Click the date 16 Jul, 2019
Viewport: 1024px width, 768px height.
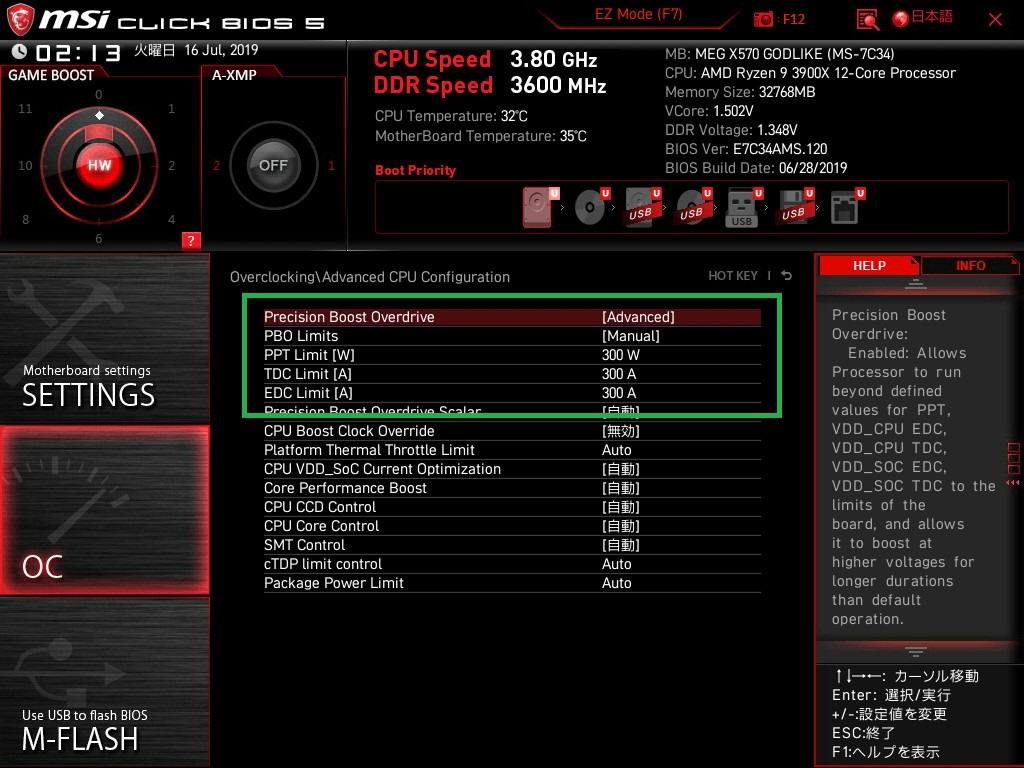[x=221, y=50]
